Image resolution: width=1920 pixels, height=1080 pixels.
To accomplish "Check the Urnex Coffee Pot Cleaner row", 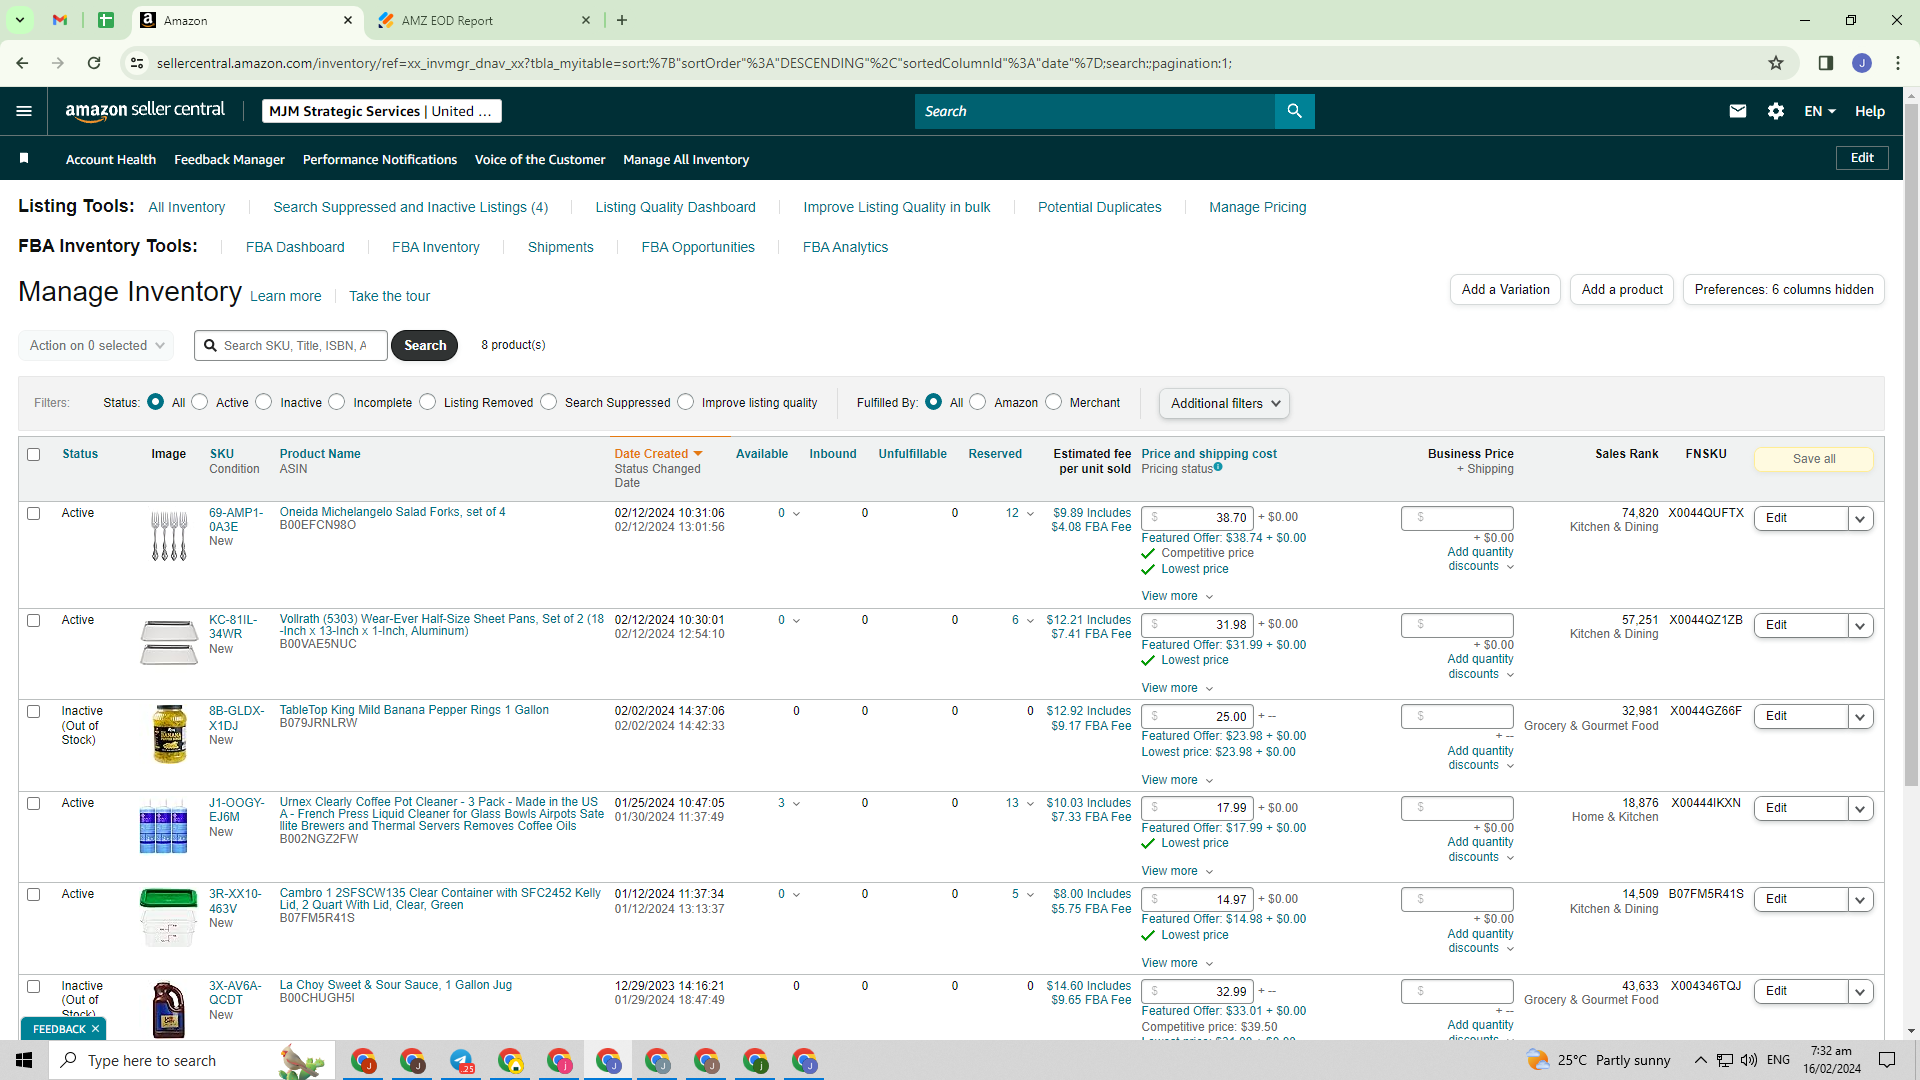I will pyautogui.click(x=34, y=803).
